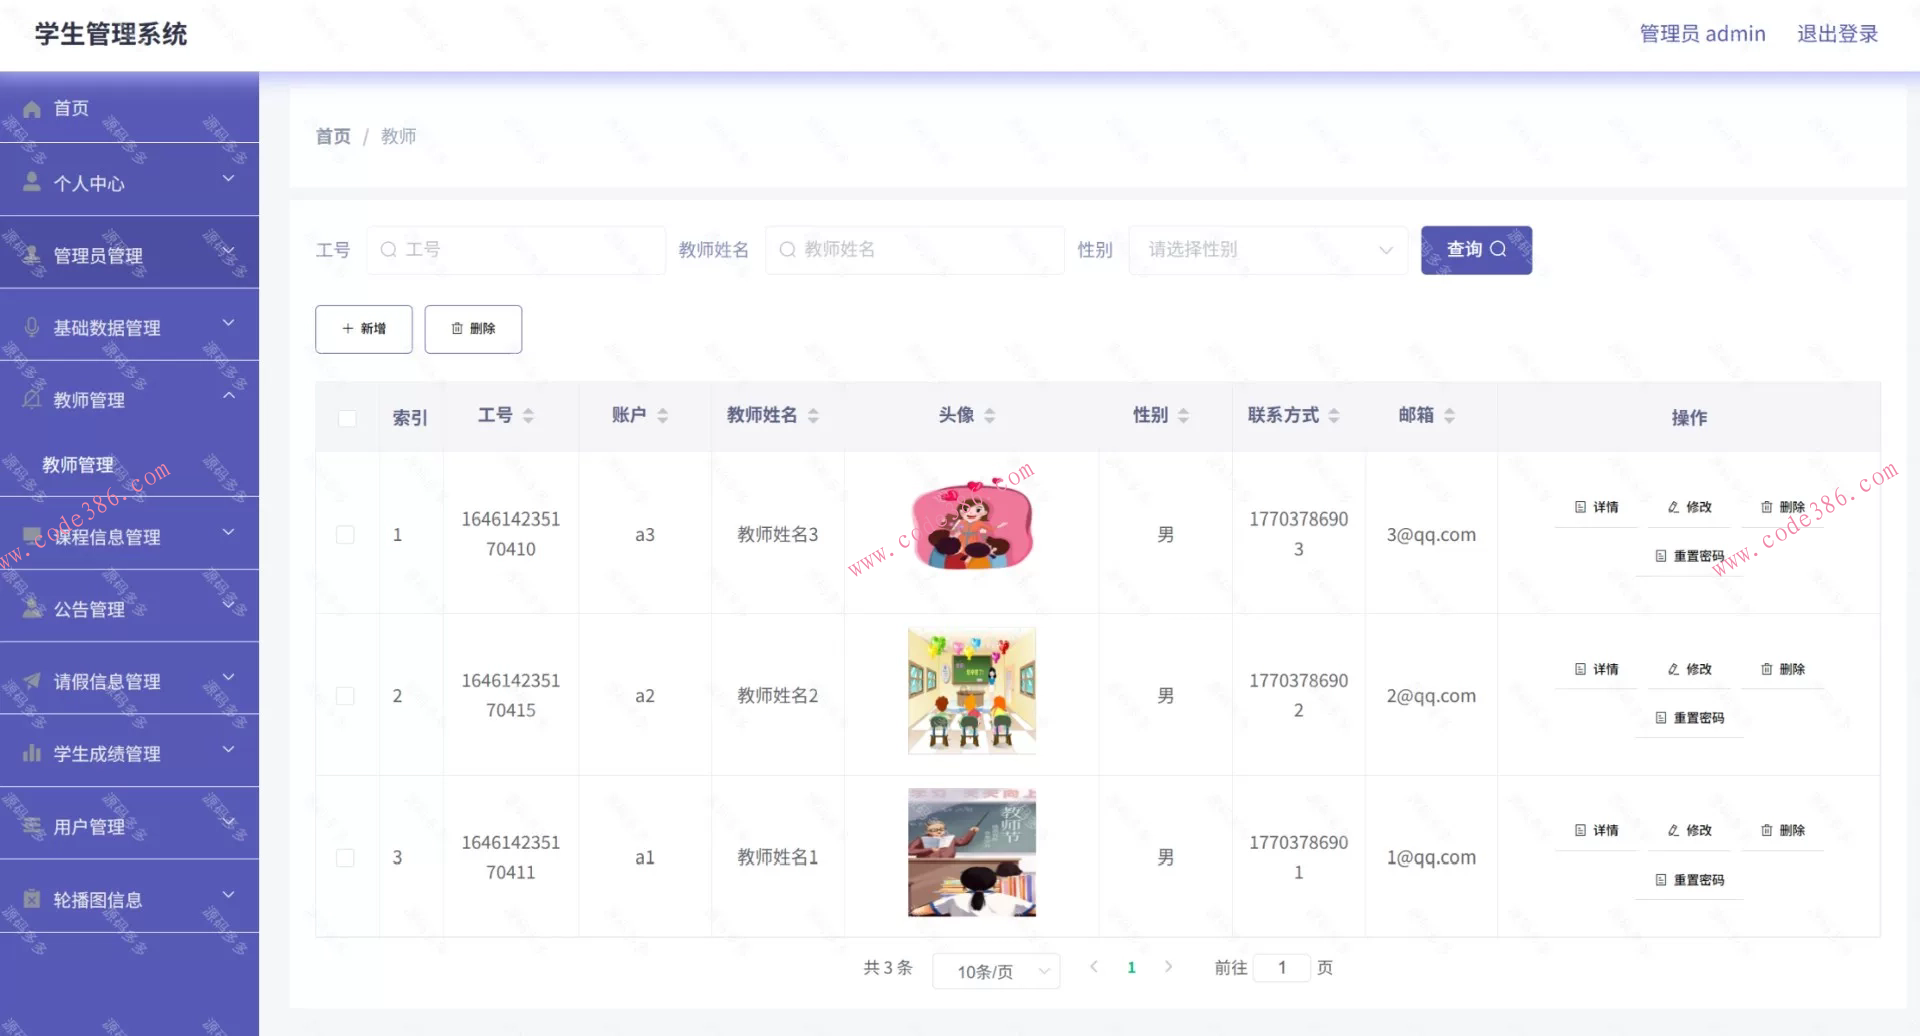Tick the checkbox for row 教师姓名2
Screen dimensions: 1920x1036
tap(346, 694)
